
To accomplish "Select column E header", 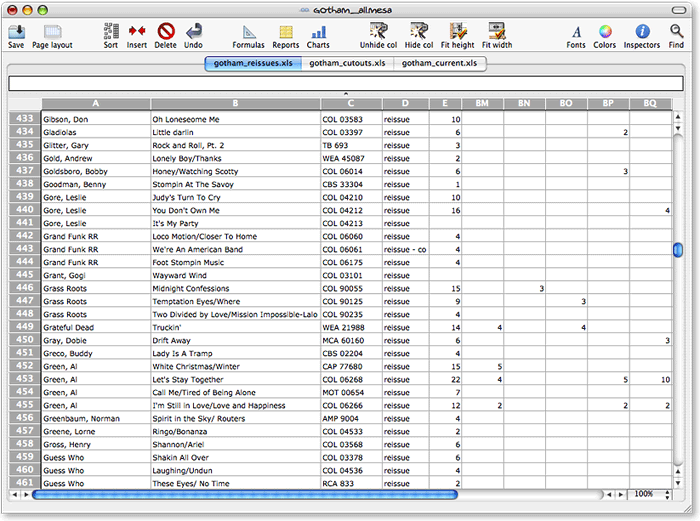I will pos(445,104).
